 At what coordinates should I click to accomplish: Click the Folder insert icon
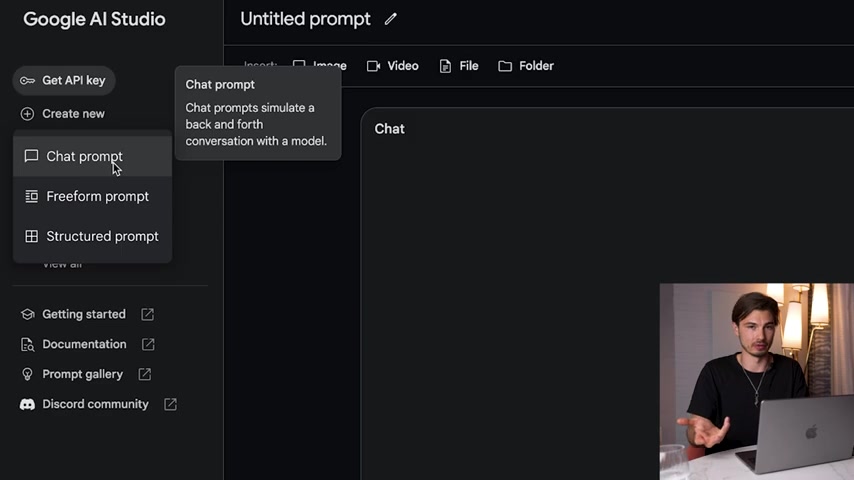click(505, 66)
